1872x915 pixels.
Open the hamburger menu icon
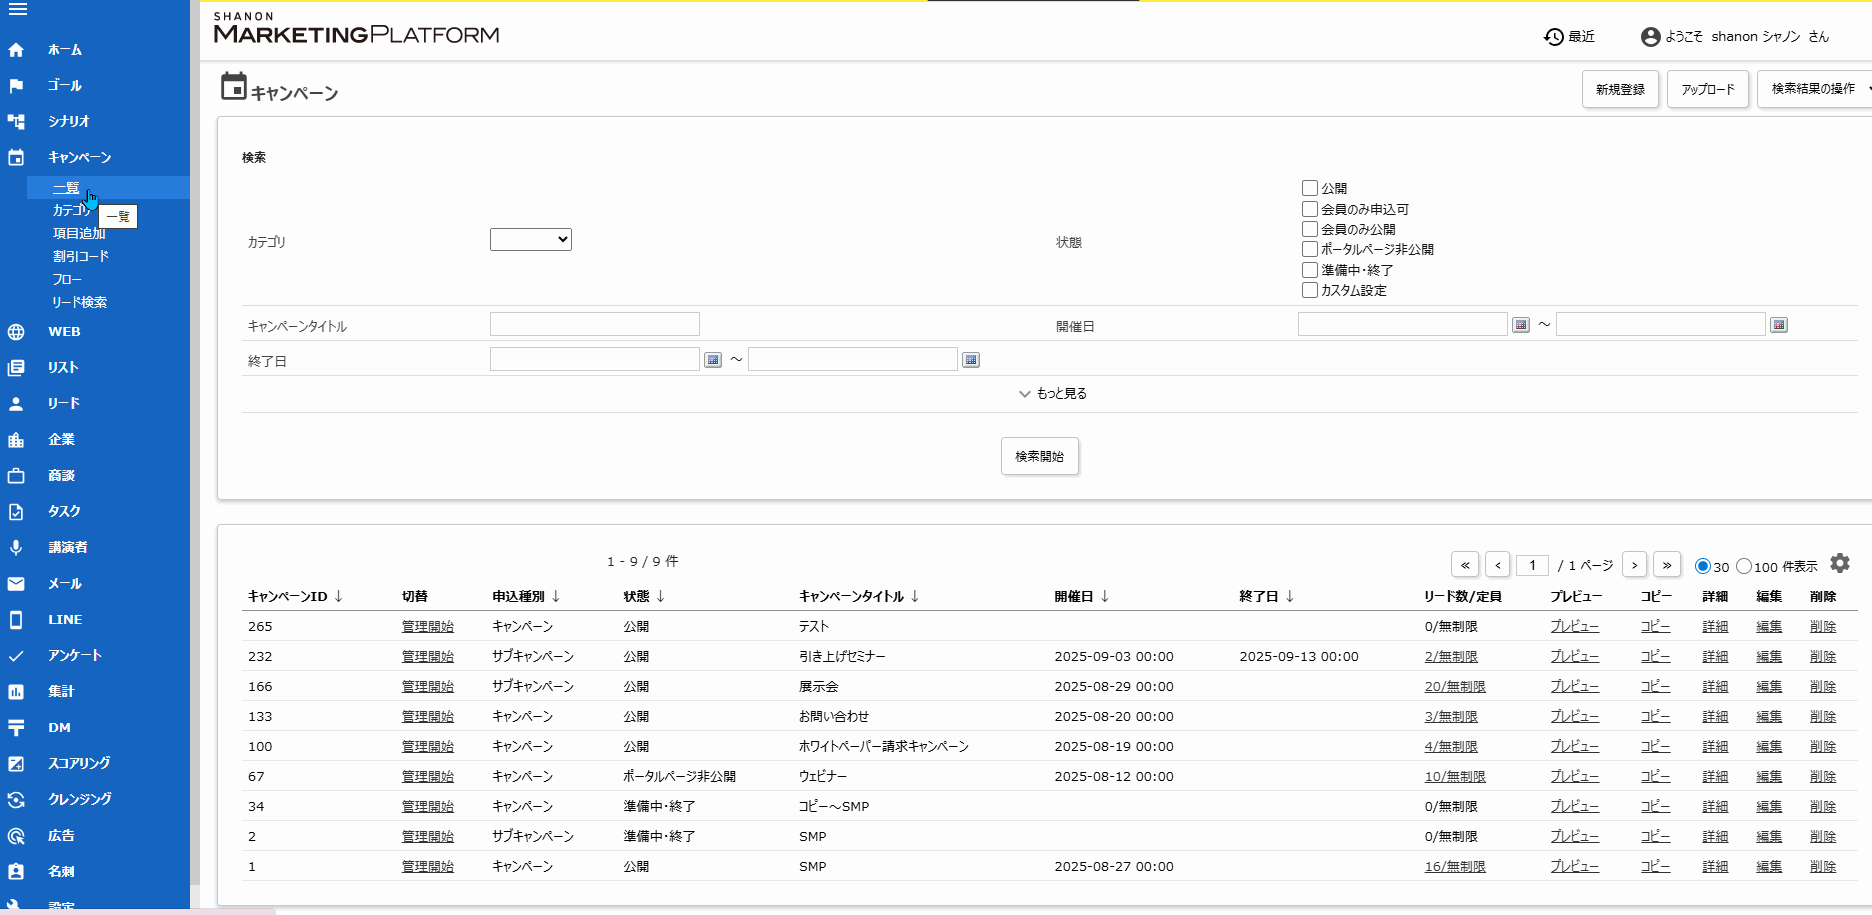click(x=17, y=10)
